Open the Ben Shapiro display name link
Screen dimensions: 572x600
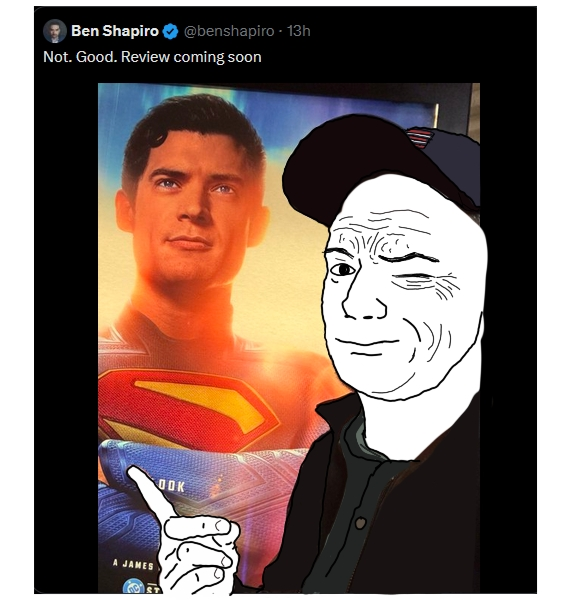[115, 31]
